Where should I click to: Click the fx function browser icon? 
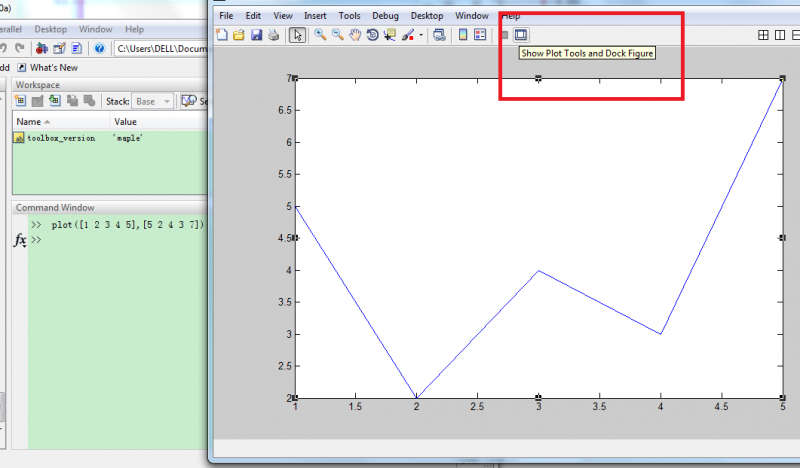[20, 239]
